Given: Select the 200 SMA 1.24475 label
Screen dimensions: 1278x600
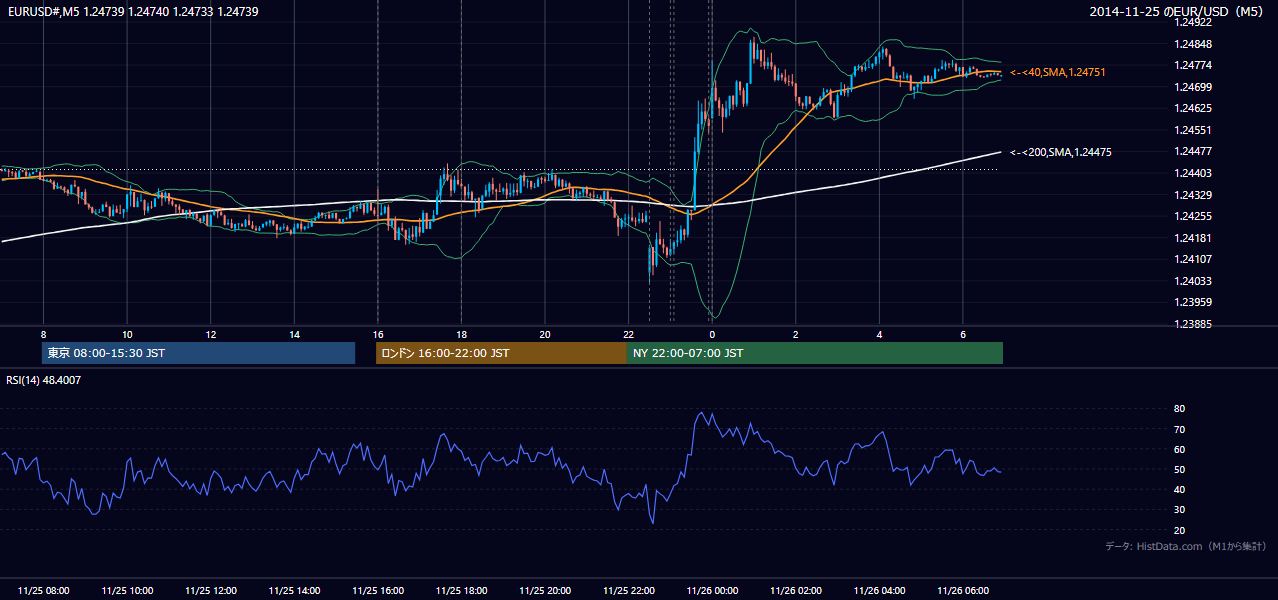Looking at the screenshot, I should pos(1061,152).
